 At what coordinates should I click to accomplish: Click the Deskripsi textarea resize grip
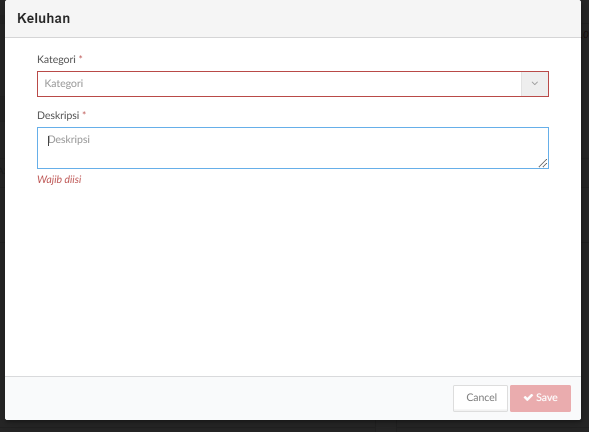(543, 163)
